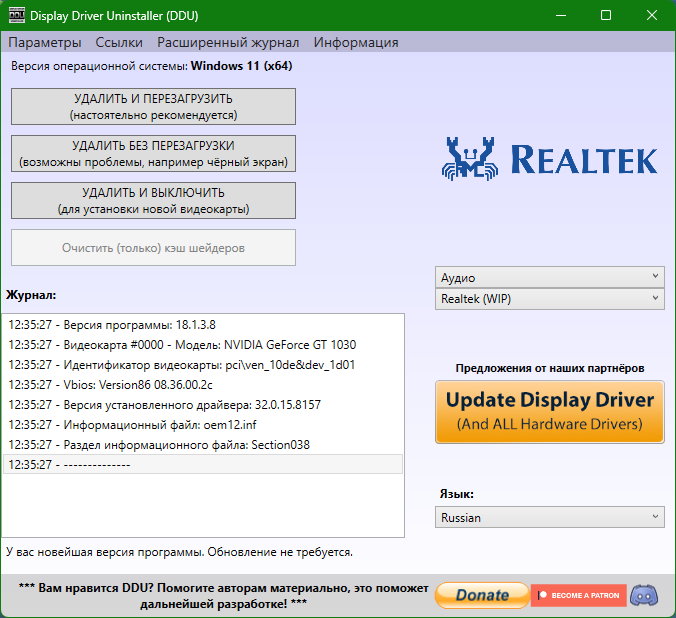Click the DDU app icon in title bar
676x618 pixels.
tap(15, 16)
